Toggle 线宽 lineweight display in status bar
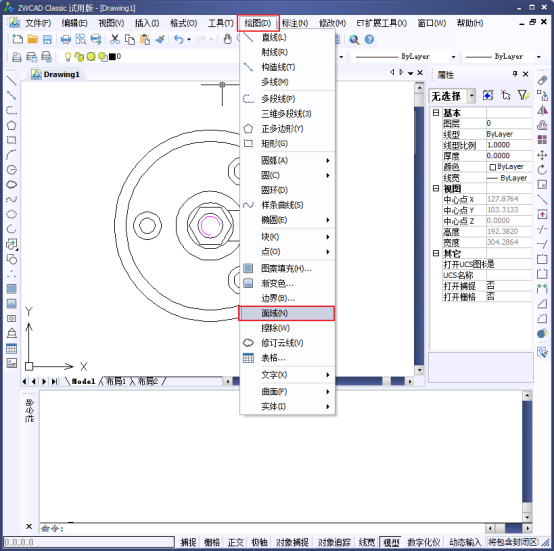This screenshot has width=554, height=551. 367,542
